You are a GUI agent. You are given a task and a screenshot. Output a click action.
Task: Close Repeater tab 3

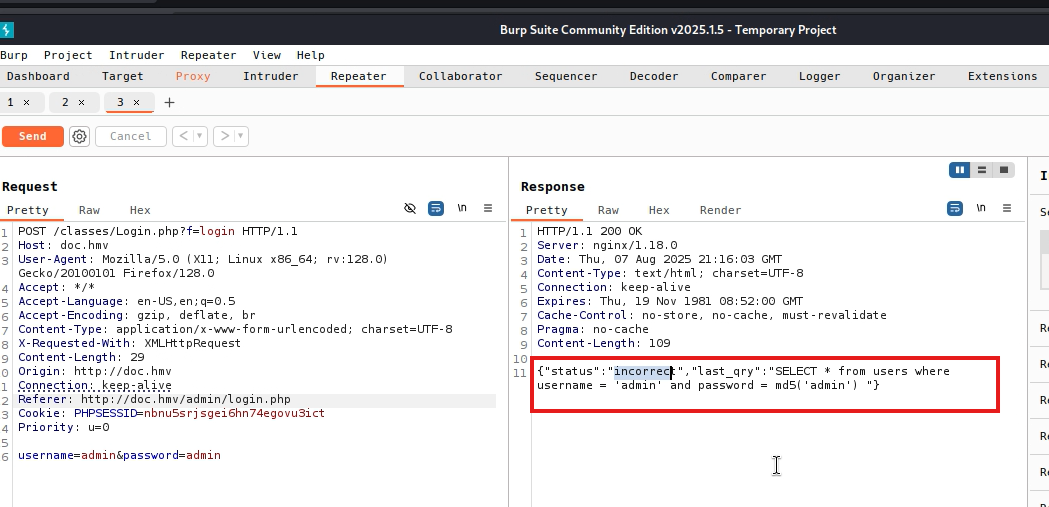136,102
